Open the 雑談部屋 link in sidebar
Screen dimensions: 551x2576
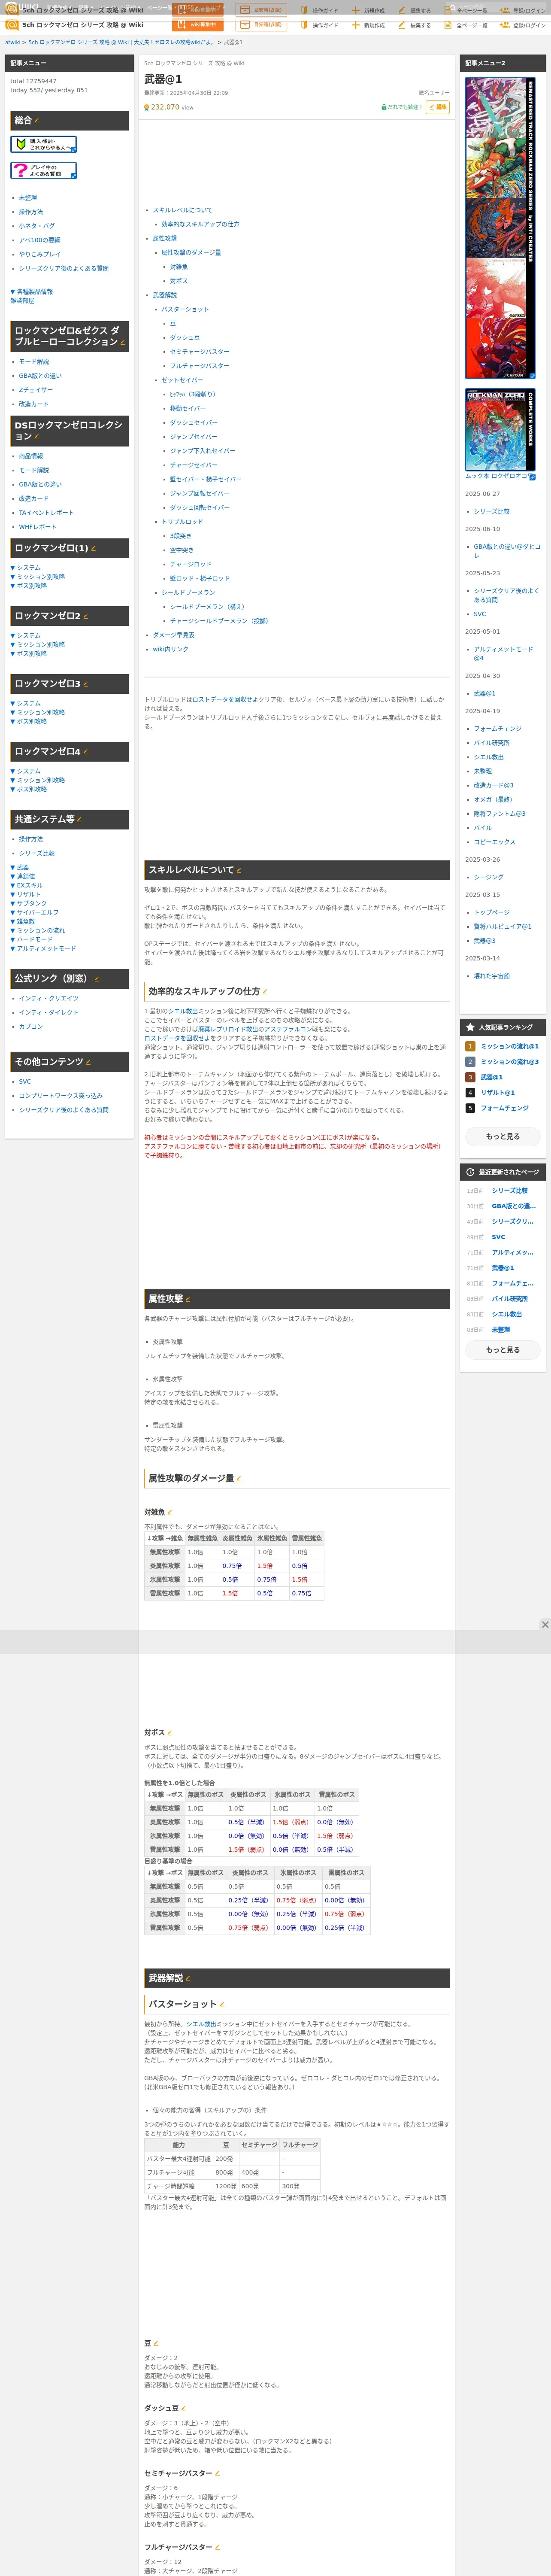point(22,301)
